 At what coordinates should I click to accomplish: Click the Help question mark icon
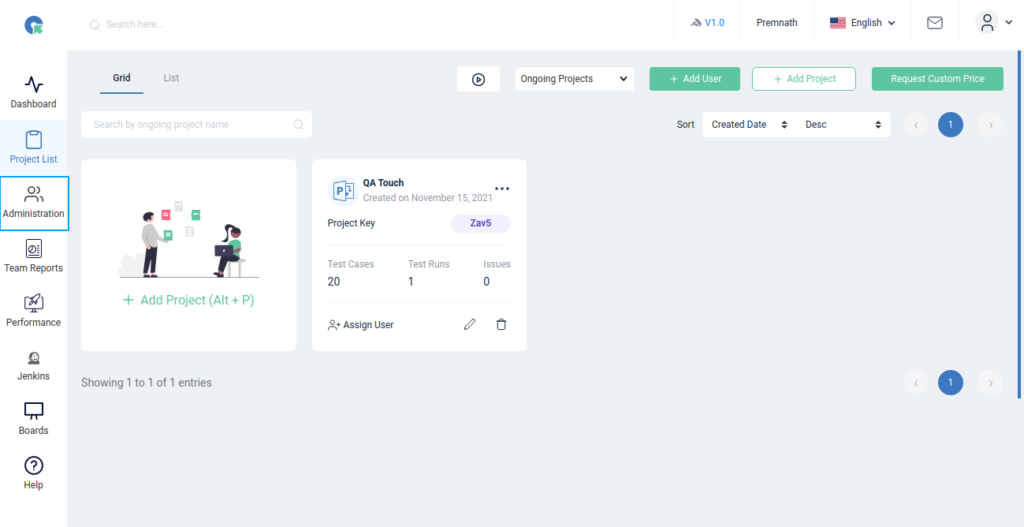[33, 473]
